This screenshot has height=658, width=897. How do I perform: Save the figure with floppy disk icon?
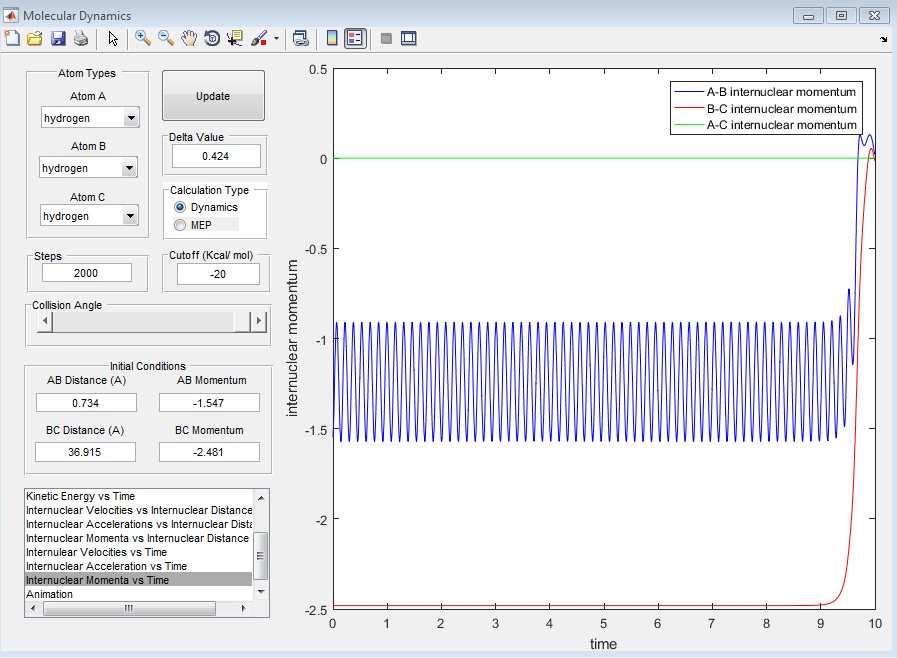[58, 38]
